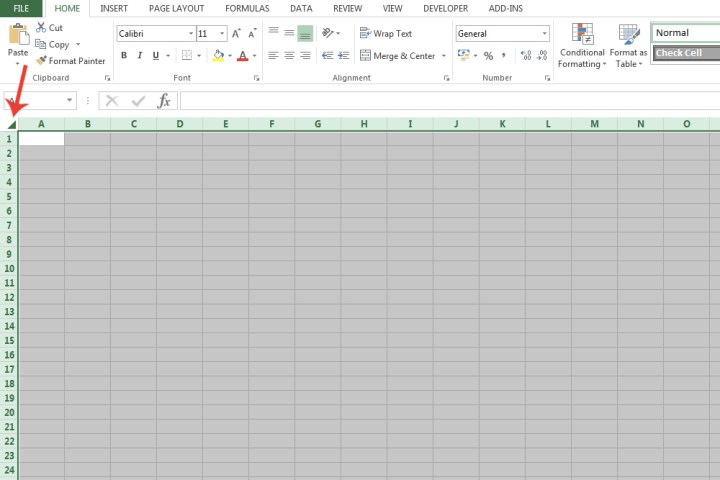Click the Merge & Center button
The height and width of the screenshot is (480, 720).
(x=398, y=56)
